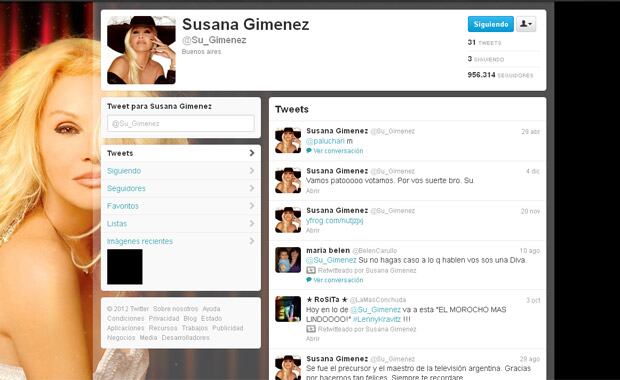Open the 3 Siguiendo count

click(486, 59)
